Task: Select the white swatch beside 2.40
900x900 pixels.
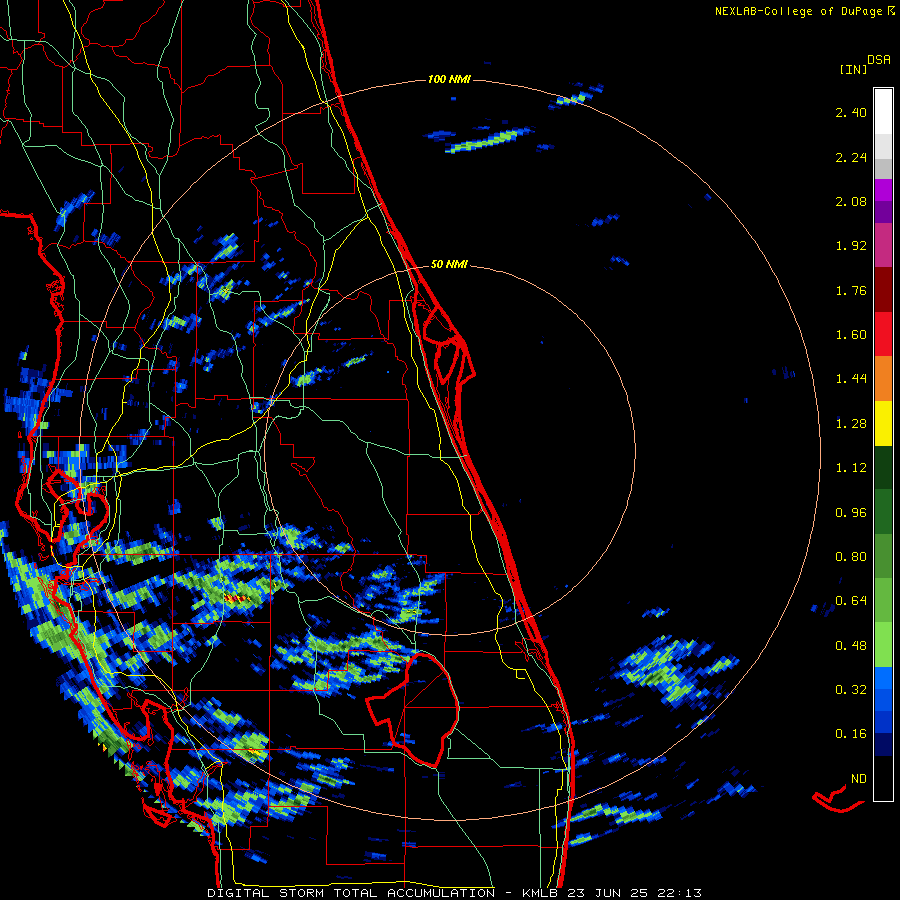Action: 883,112
